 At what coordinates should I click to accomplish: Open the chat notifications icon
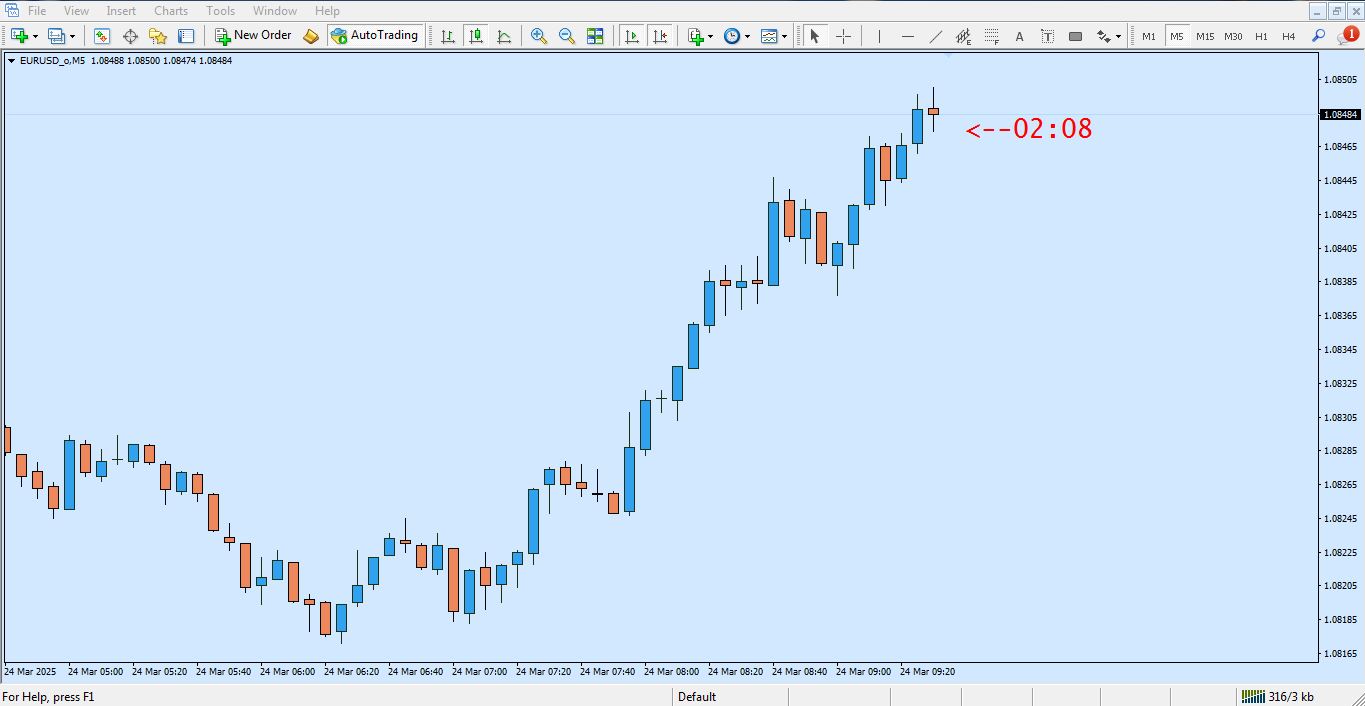coord(1346,36)
